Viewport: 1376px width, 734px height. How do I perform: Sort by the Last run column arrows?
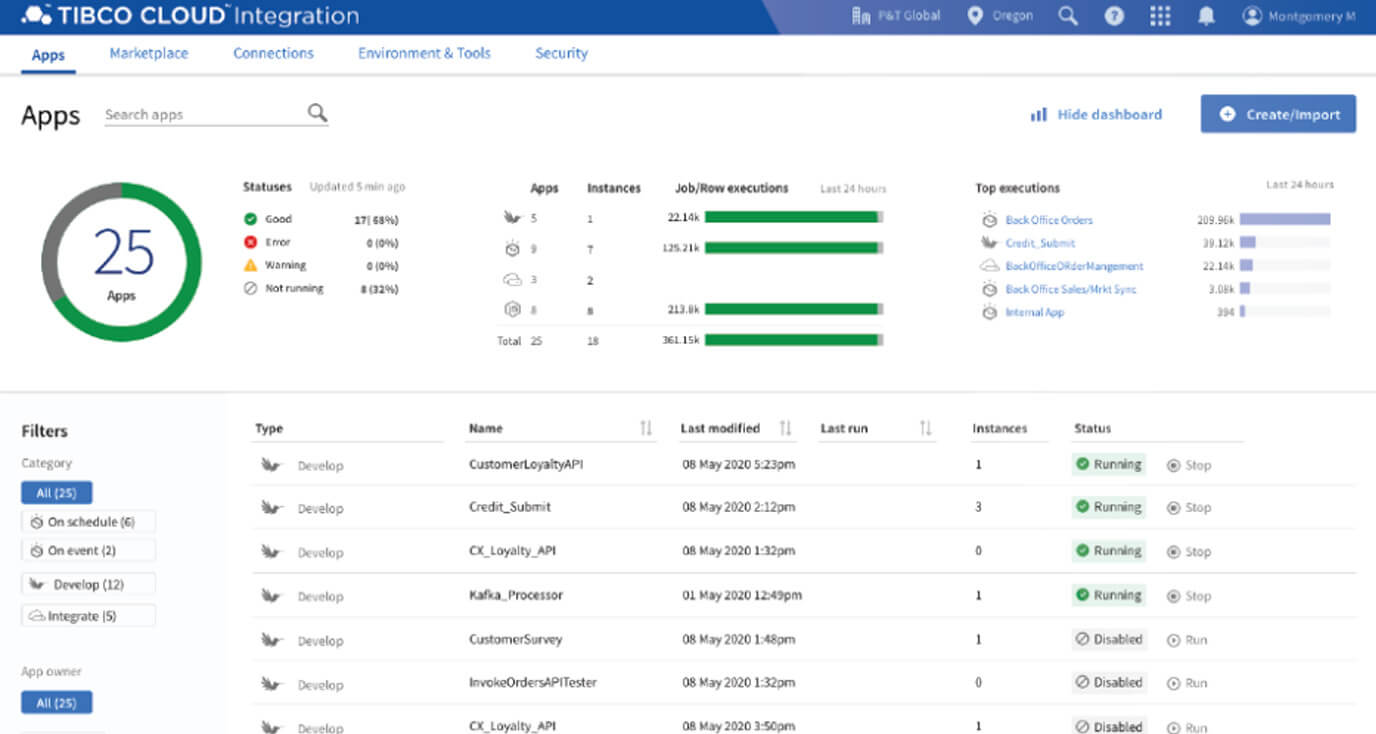coord(926,428)
